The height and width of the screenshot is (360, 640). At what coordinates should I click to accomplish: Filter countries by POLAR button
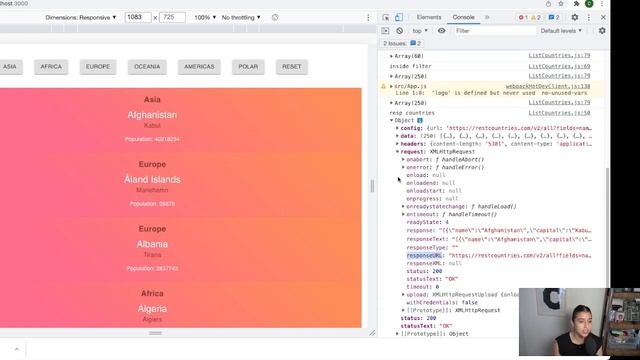[248, 67]
